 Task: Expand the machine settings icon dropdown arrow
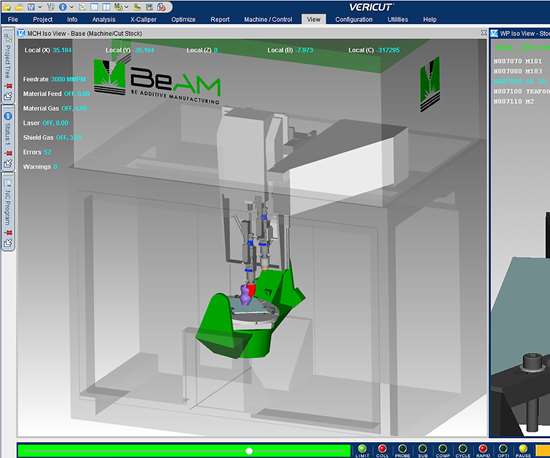pyautogui.click(x=126, y=7)
